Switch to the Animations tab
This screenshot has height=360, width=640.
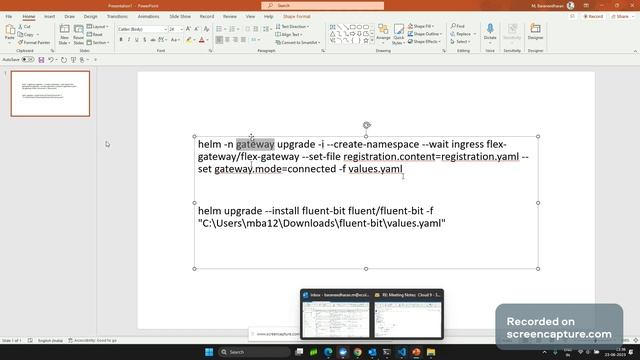coord(148,16)
